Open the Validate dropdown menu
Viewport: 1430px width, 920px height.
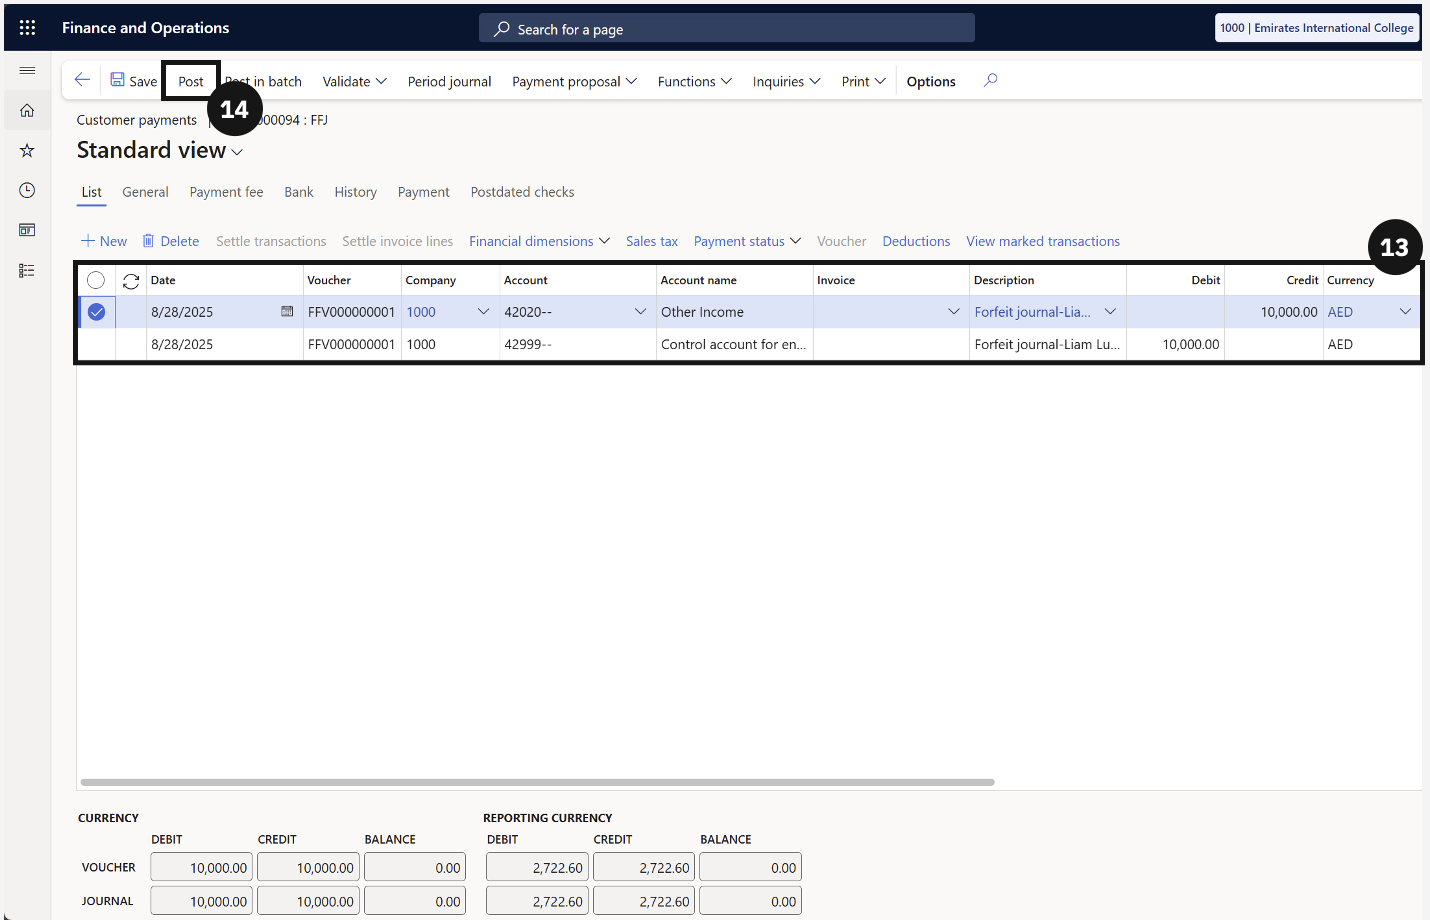click(x=354, y=81)
